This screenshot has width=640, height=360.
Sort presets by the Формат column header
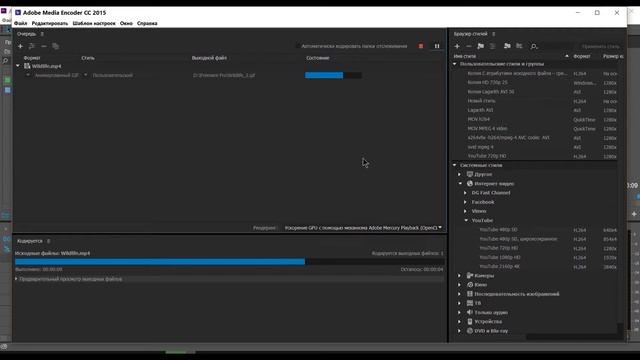click(582, 56)
